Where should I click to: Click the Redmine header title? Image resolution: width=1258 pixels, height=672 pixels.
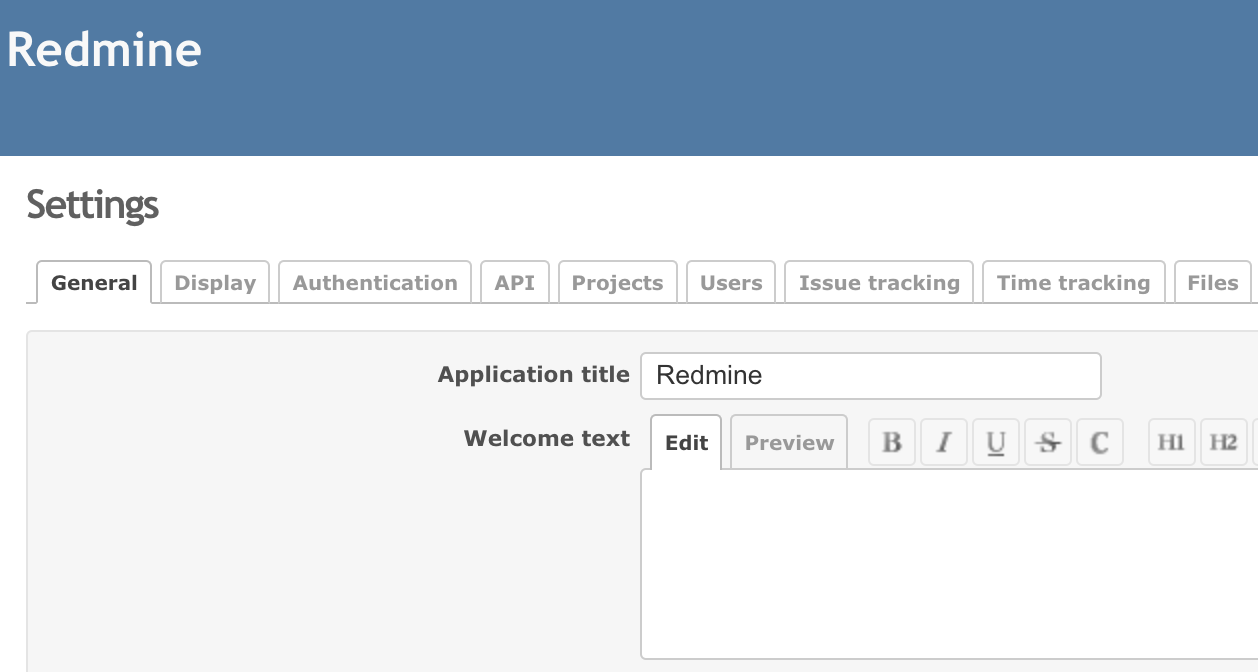[104, 50]
